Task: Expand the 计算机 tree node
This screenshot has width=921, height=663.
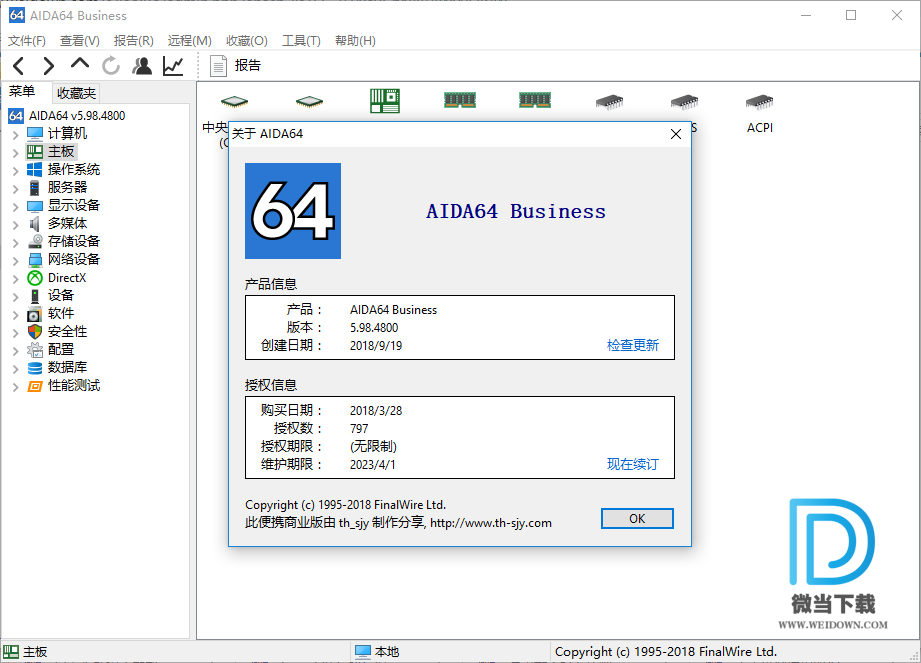Action: 15,134
